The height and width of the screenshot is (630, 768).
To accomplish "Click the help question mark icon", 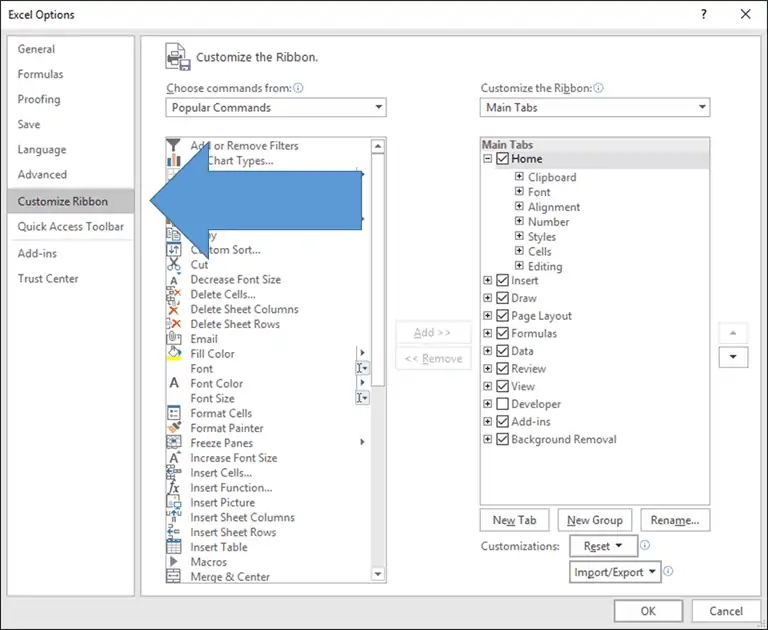I will [704, 14].
